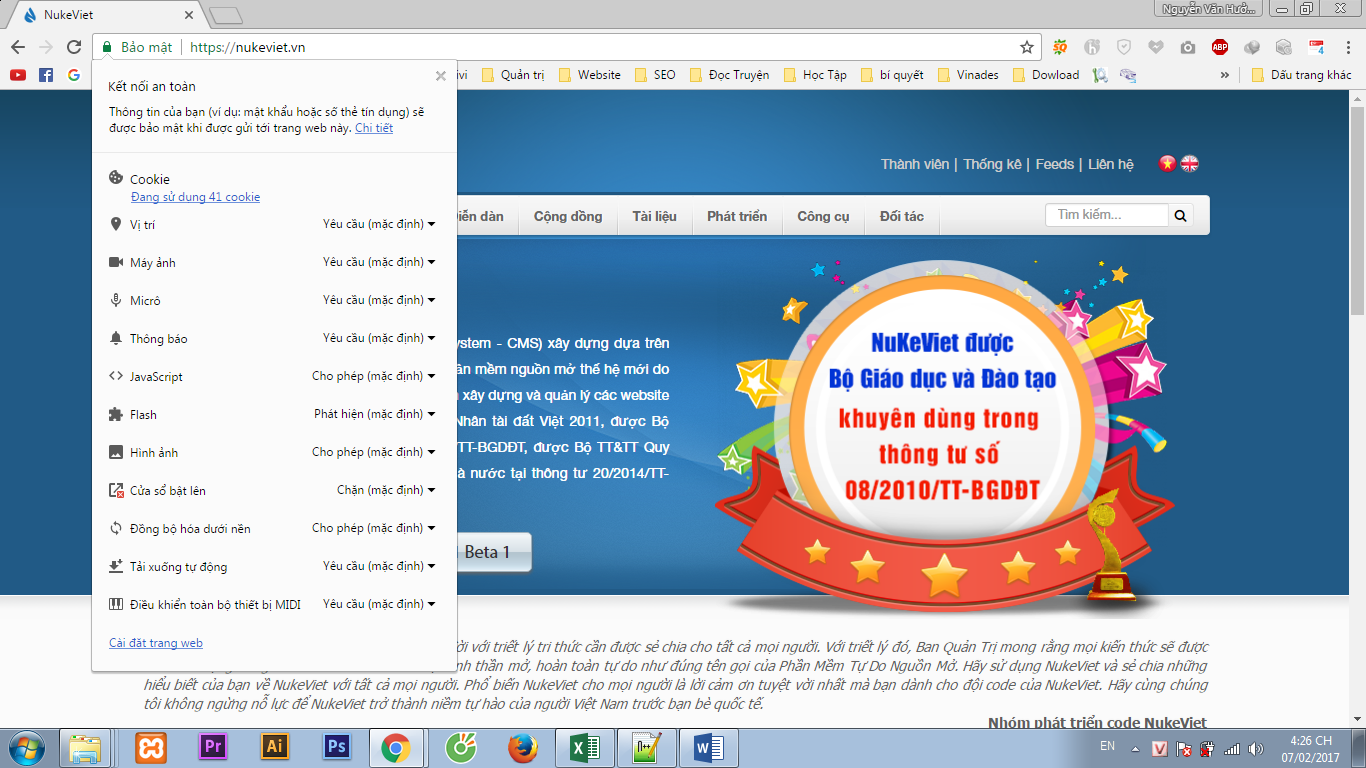The width and height of the screenshot is (1366, 768).
Task: Open the SEO bookmarks folder
Action: [656, 75]
